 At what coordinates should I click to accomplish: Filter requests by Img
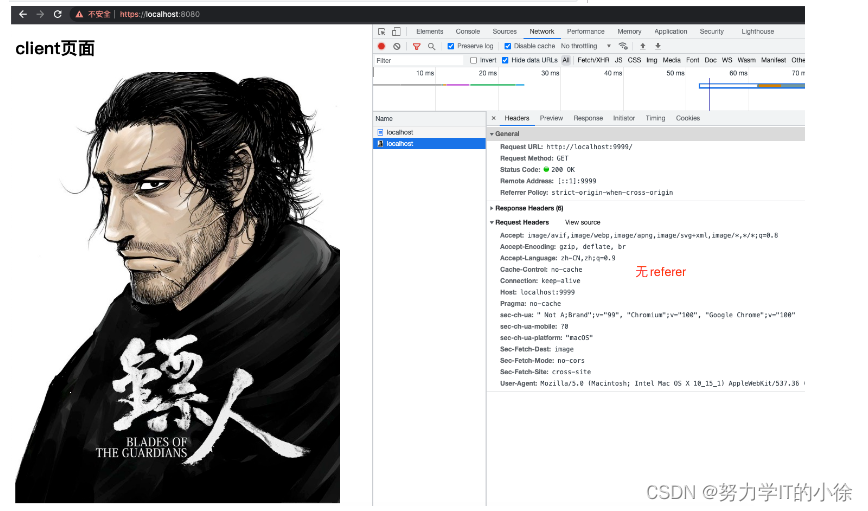[x=652, y=60]
